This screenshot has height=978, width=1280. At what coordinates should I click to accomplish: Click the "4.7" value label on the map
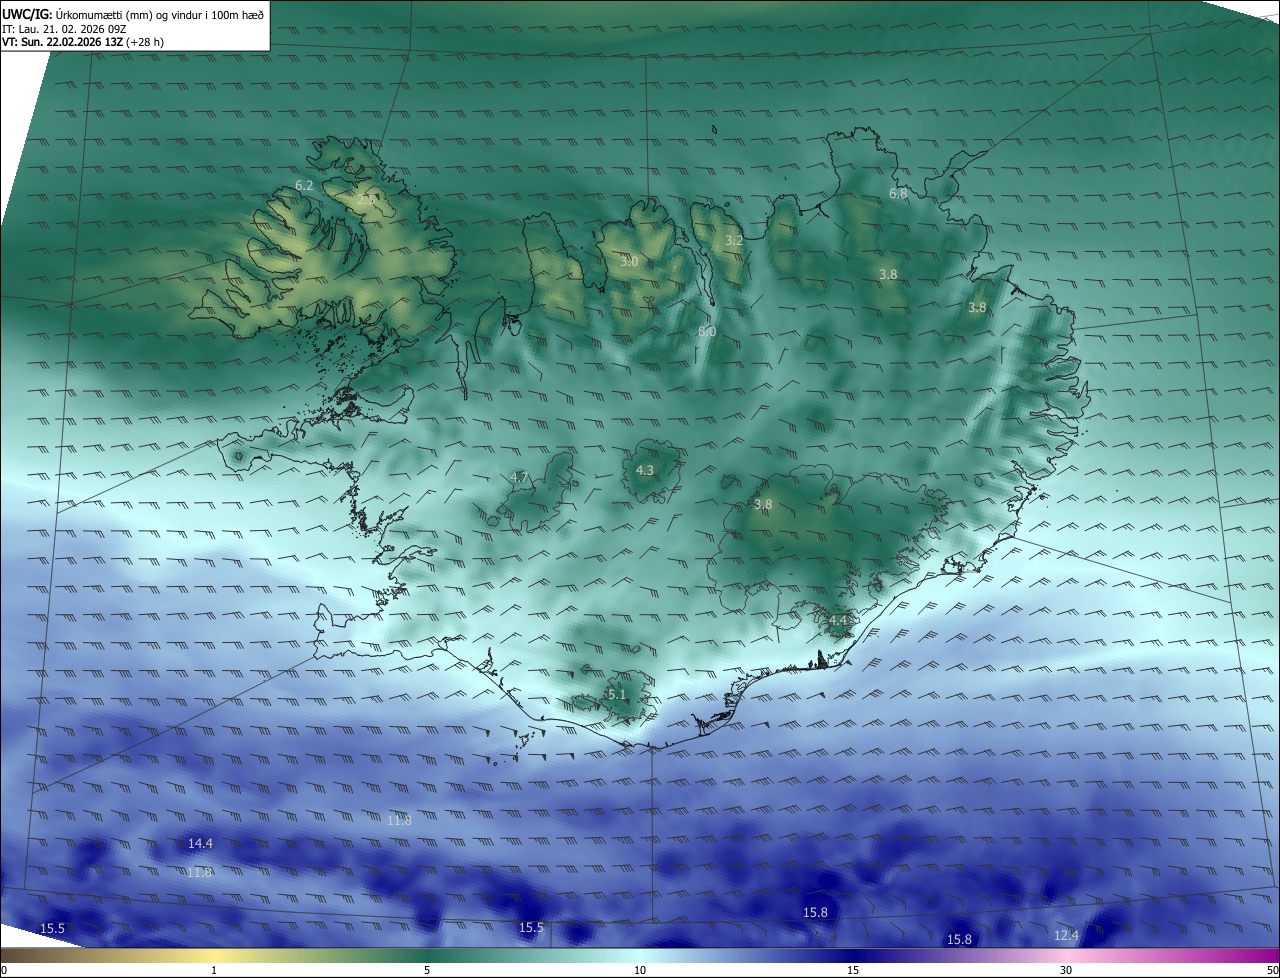pos(519,478)
